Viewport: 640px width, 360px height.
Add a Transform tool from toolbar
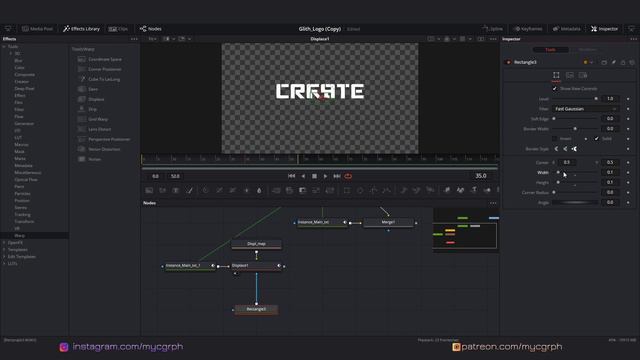click(330, 190)
